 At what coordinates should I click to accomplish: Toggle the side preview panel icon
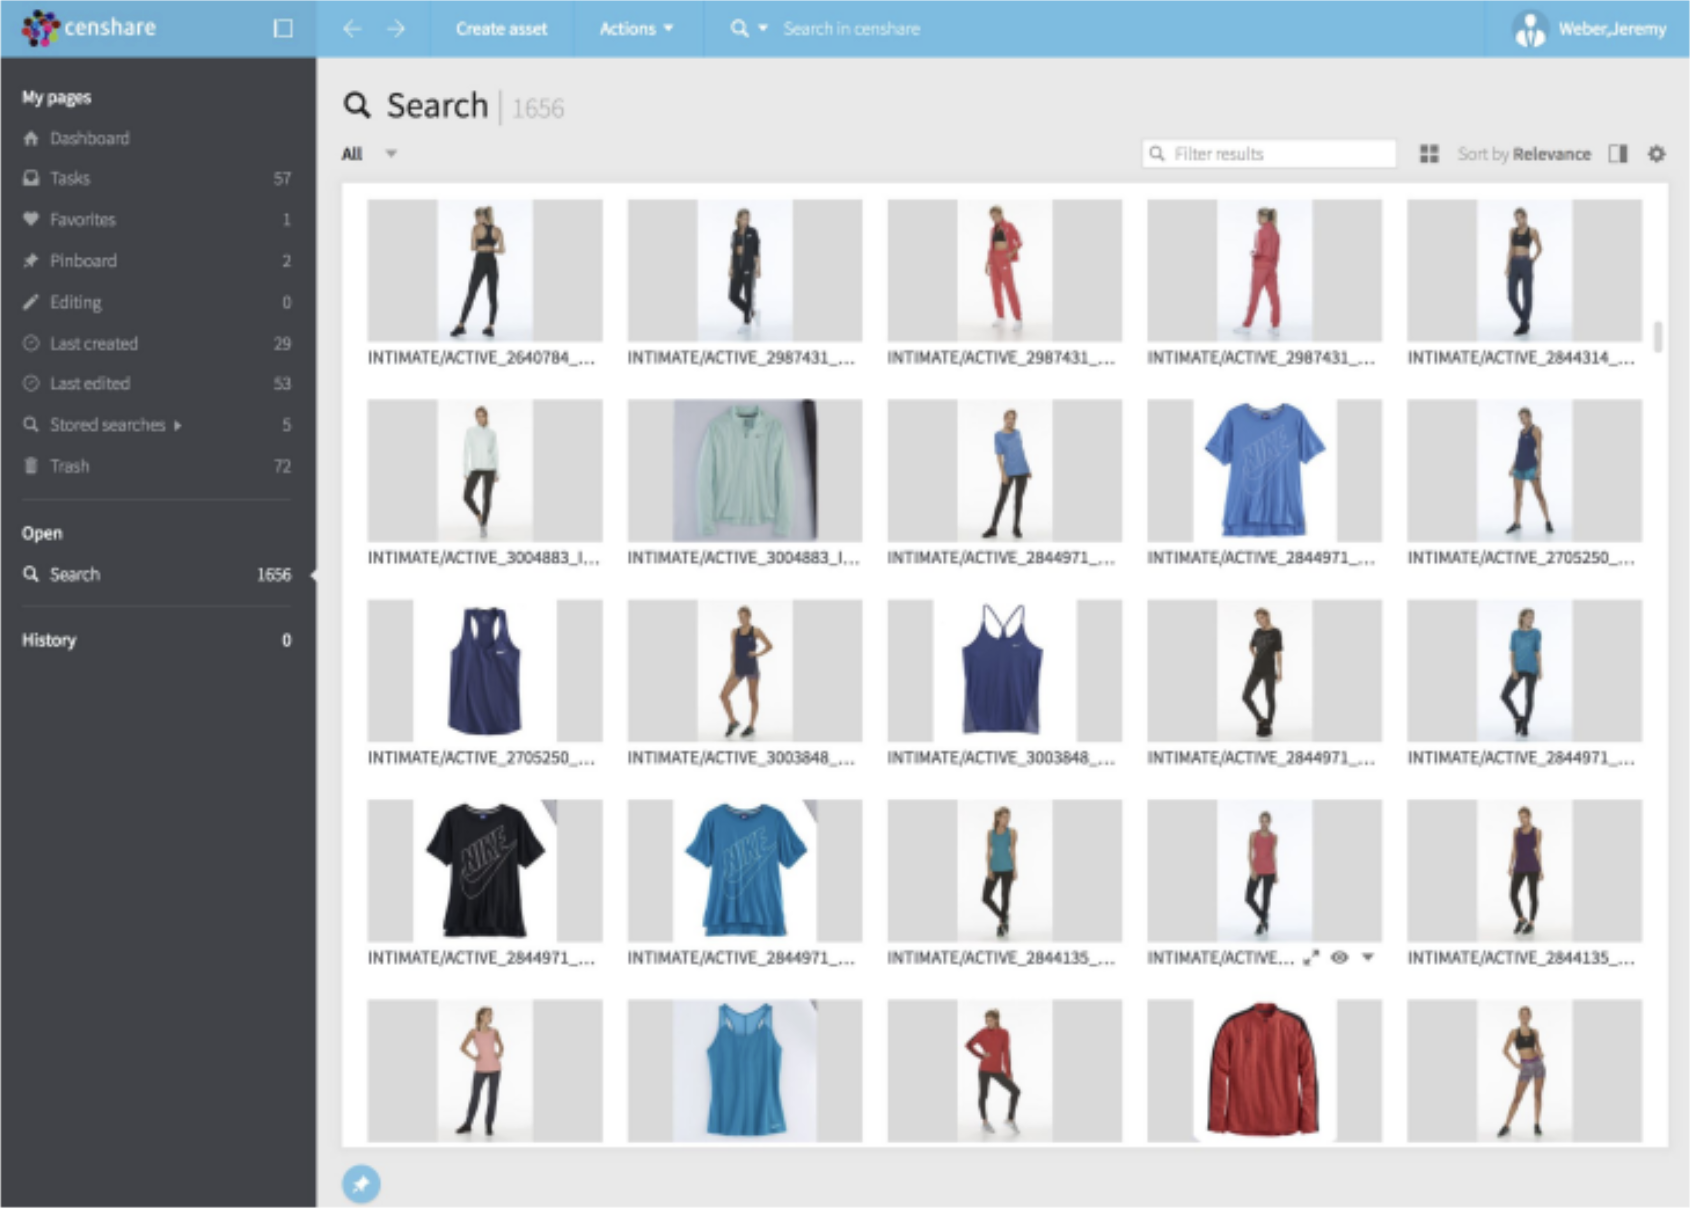pos(1618,154)
